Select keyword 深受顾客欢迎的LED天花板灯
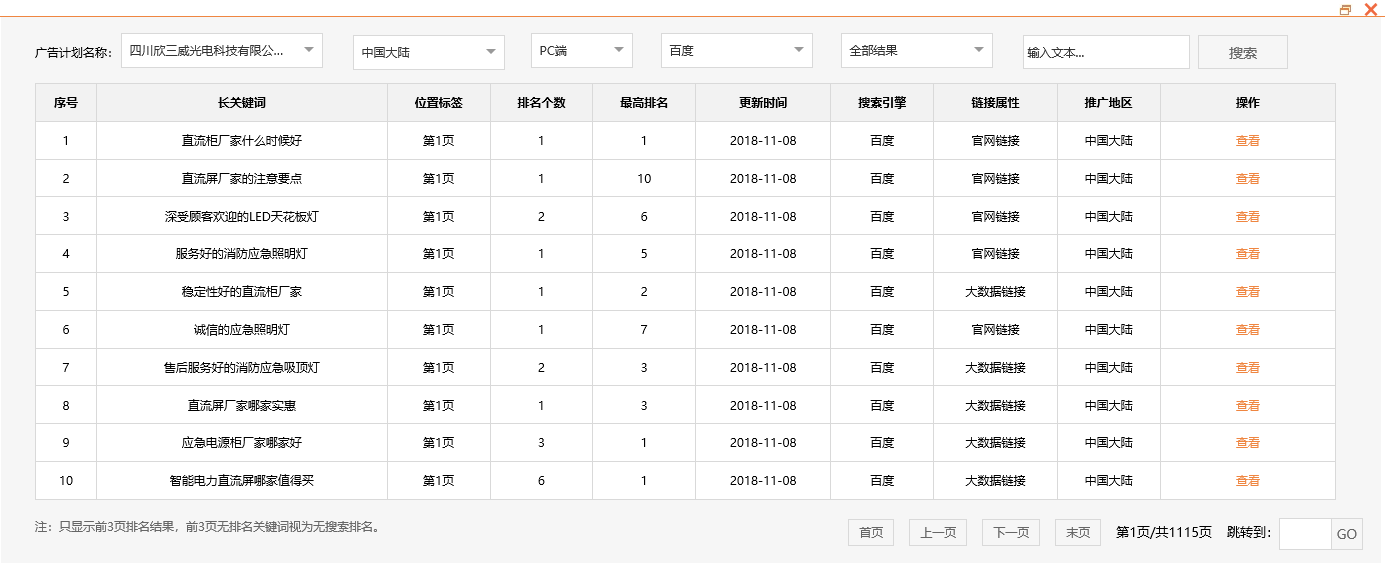The width and height of the screenshot is (1385, 563). (x=242, y=216)
